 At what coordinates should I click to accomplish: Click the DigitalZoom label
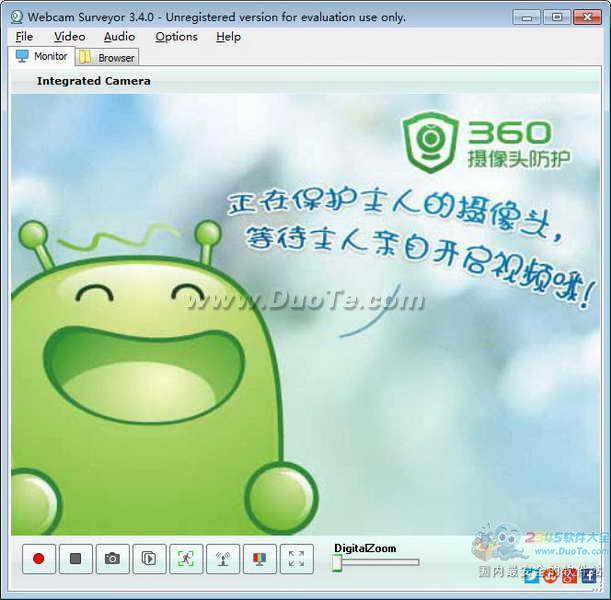click(x=365, y=548)
